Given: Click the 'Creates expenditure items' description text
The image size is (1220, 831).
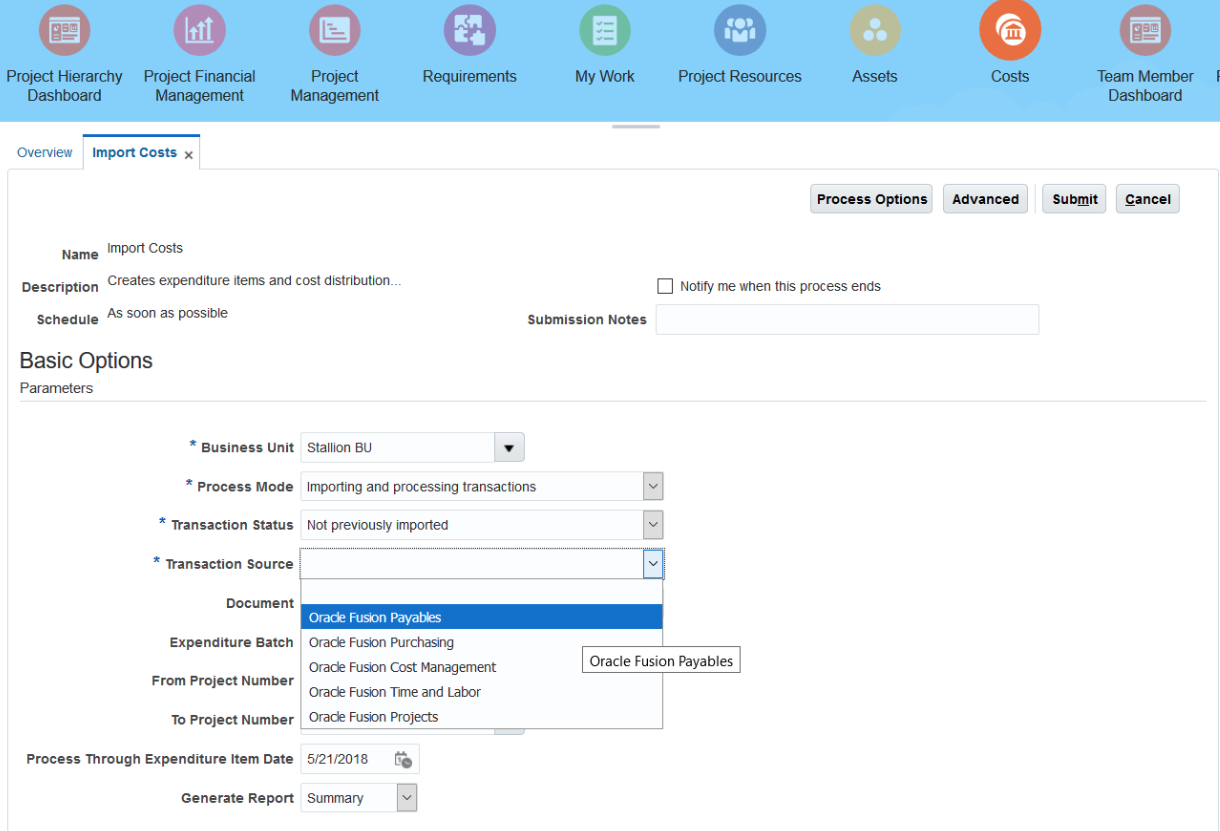Looking at the screenshot, I should pyautogui.click(x=254, y=281).
